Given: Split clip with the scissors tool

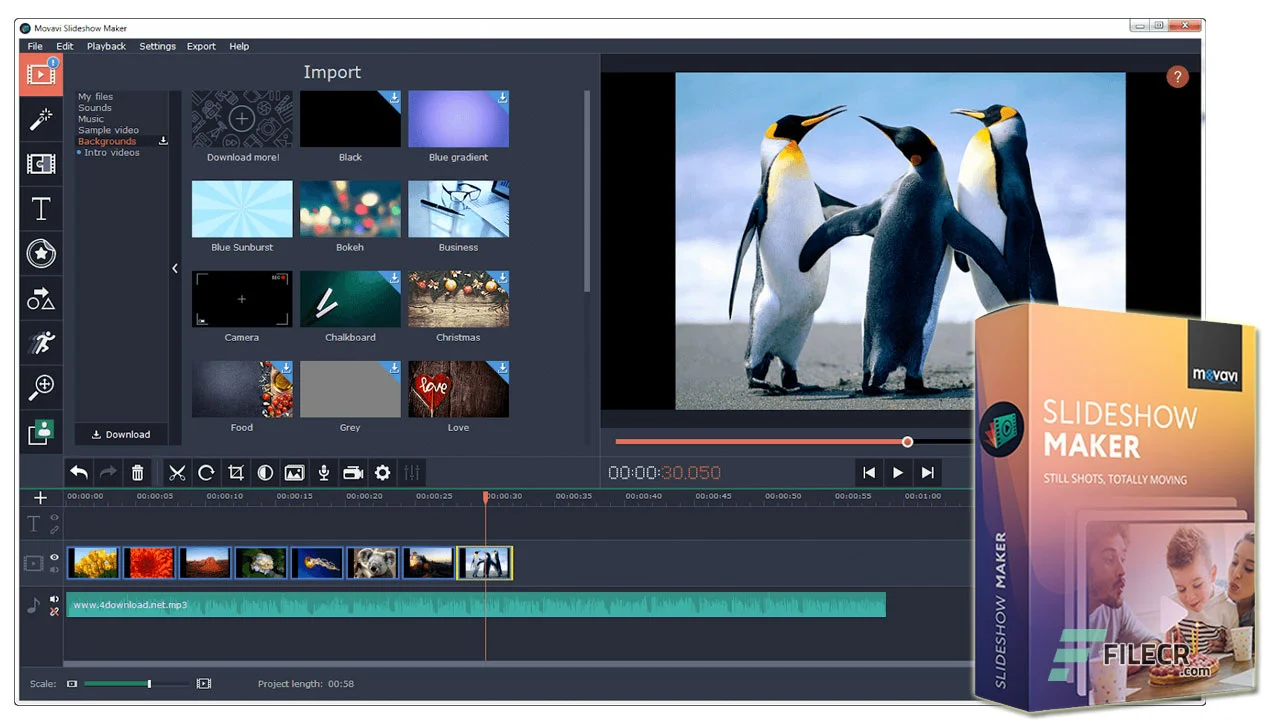Looking at the screenshot, I should tap(177, 473).
